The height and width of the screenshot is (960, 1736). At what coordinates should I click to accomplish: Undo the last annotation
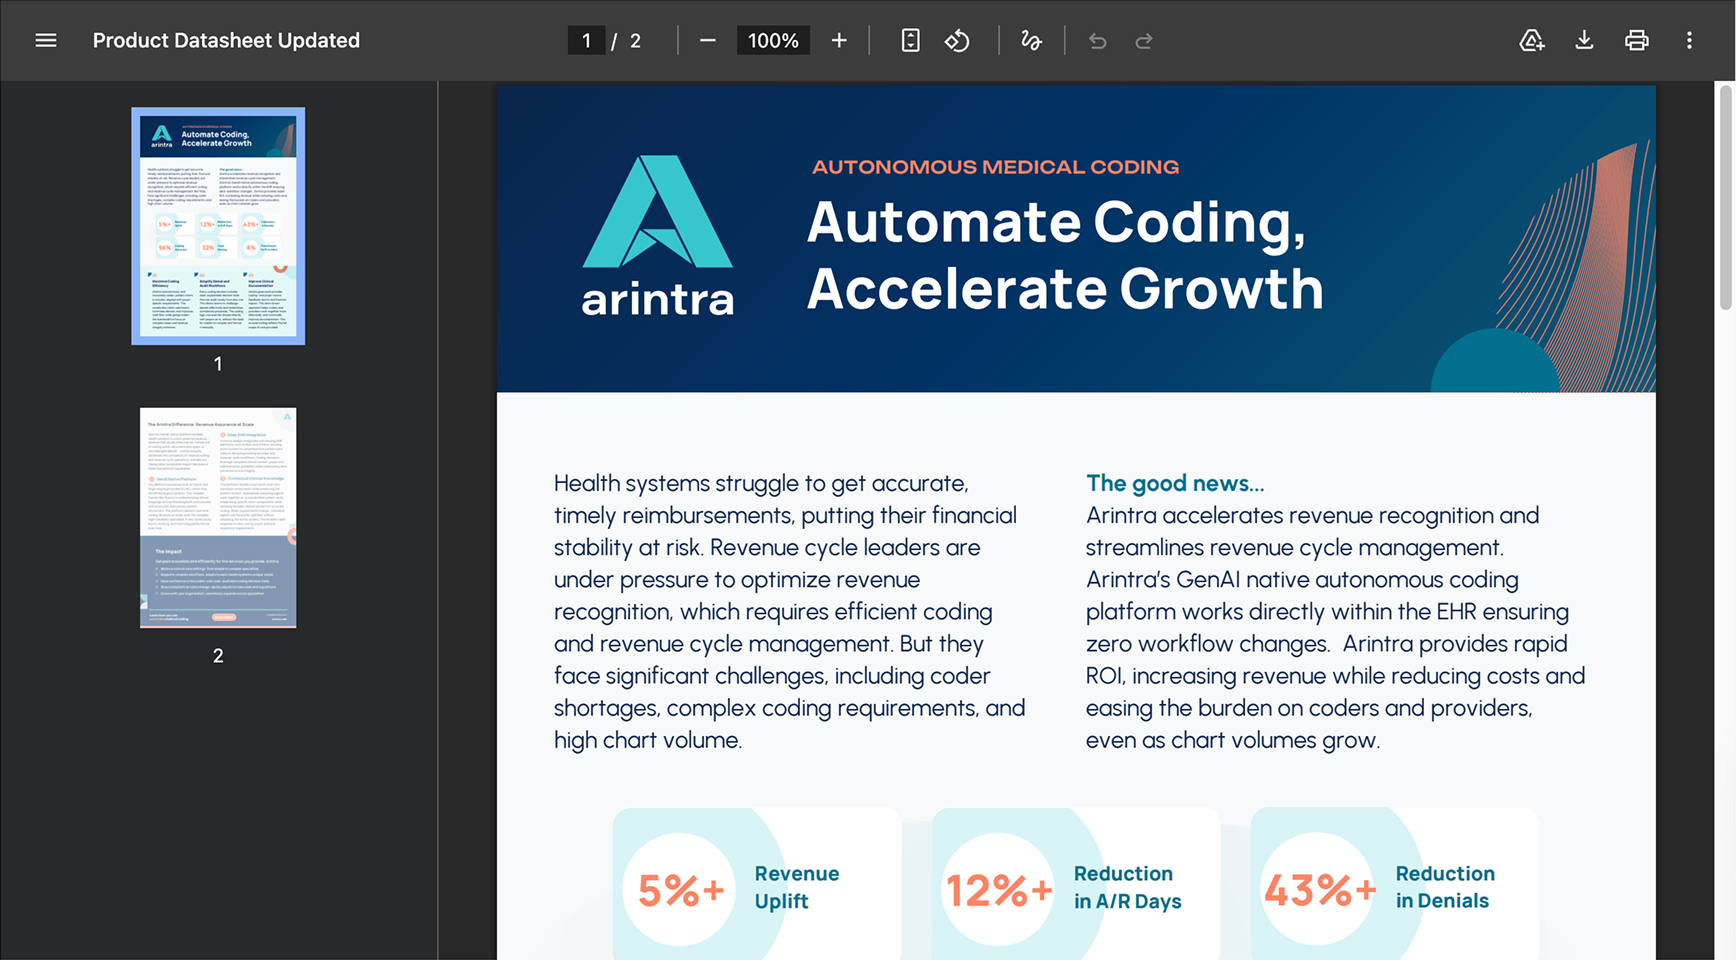[1097, 41]
